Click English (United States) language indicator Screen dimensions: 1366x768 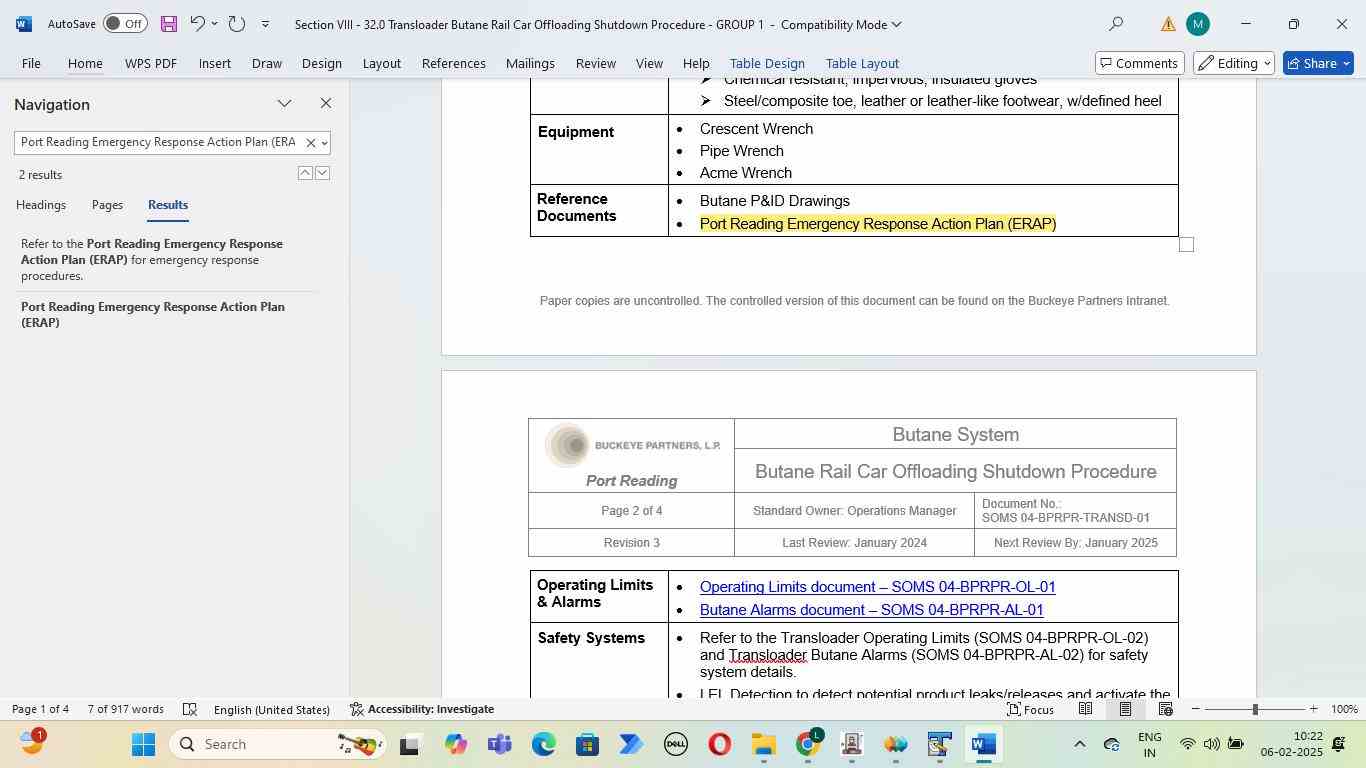coord(271,709)
